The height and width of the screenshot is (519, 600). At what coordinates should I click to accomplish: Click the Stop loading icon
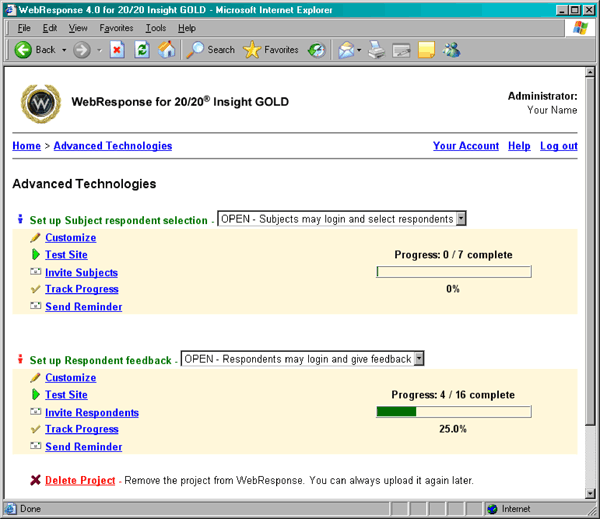117,50
